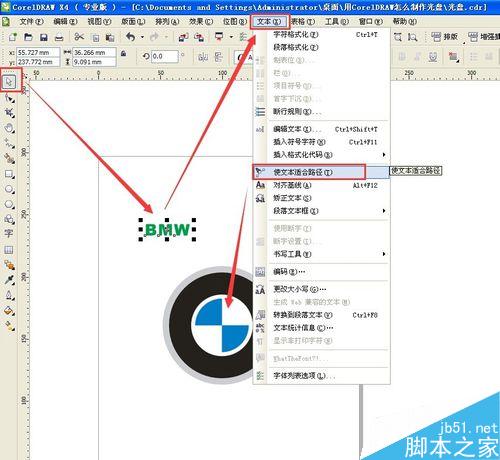Screen dimensions: 500x460
Task: Toggle the lock ratio padlock
Action: pos(124,53)
